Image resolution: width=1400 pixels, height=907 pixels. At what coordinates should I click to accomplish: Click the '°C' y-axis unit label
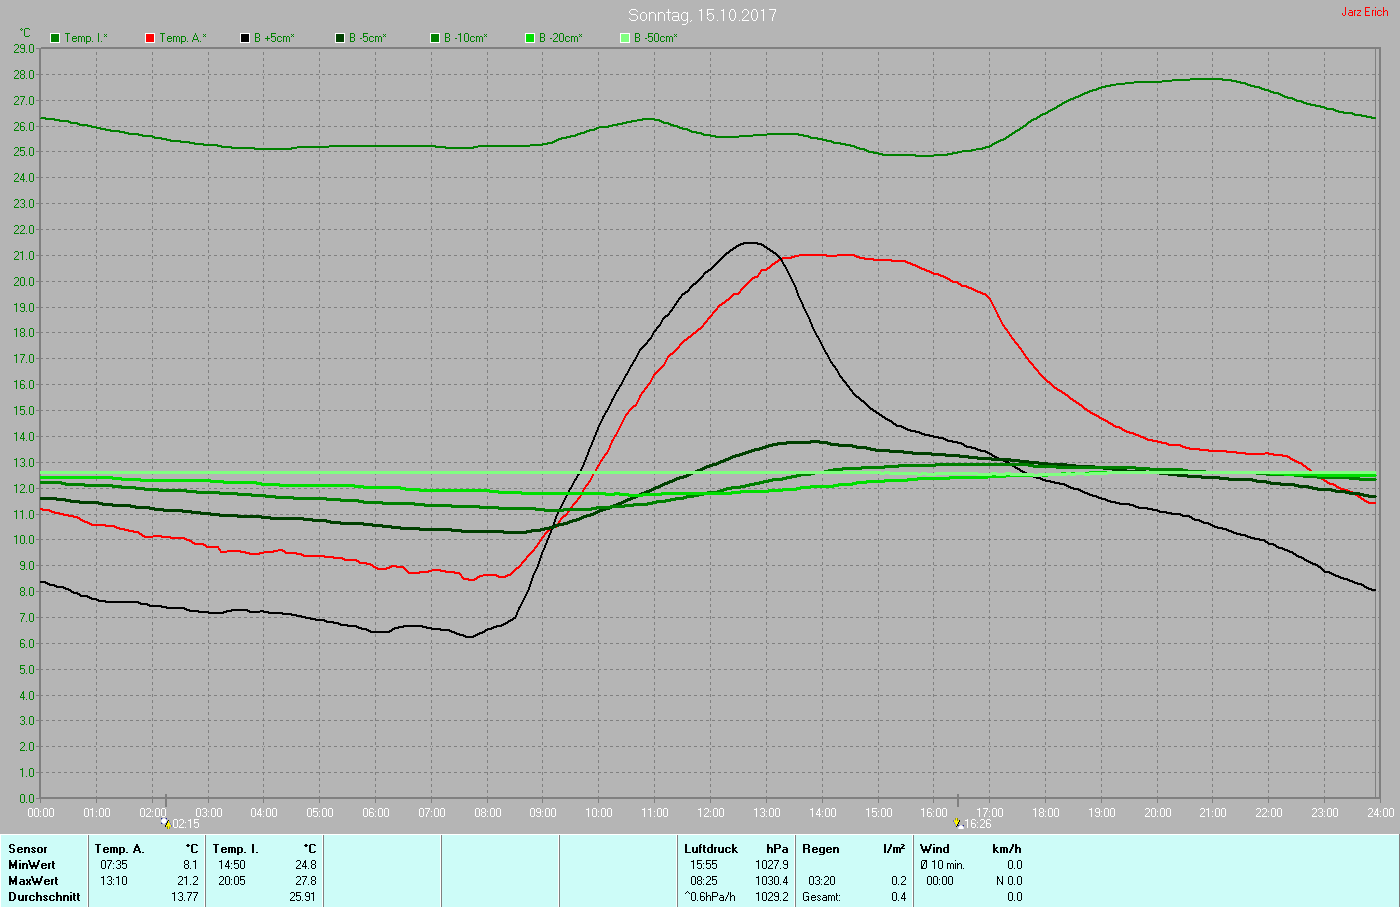25,33
